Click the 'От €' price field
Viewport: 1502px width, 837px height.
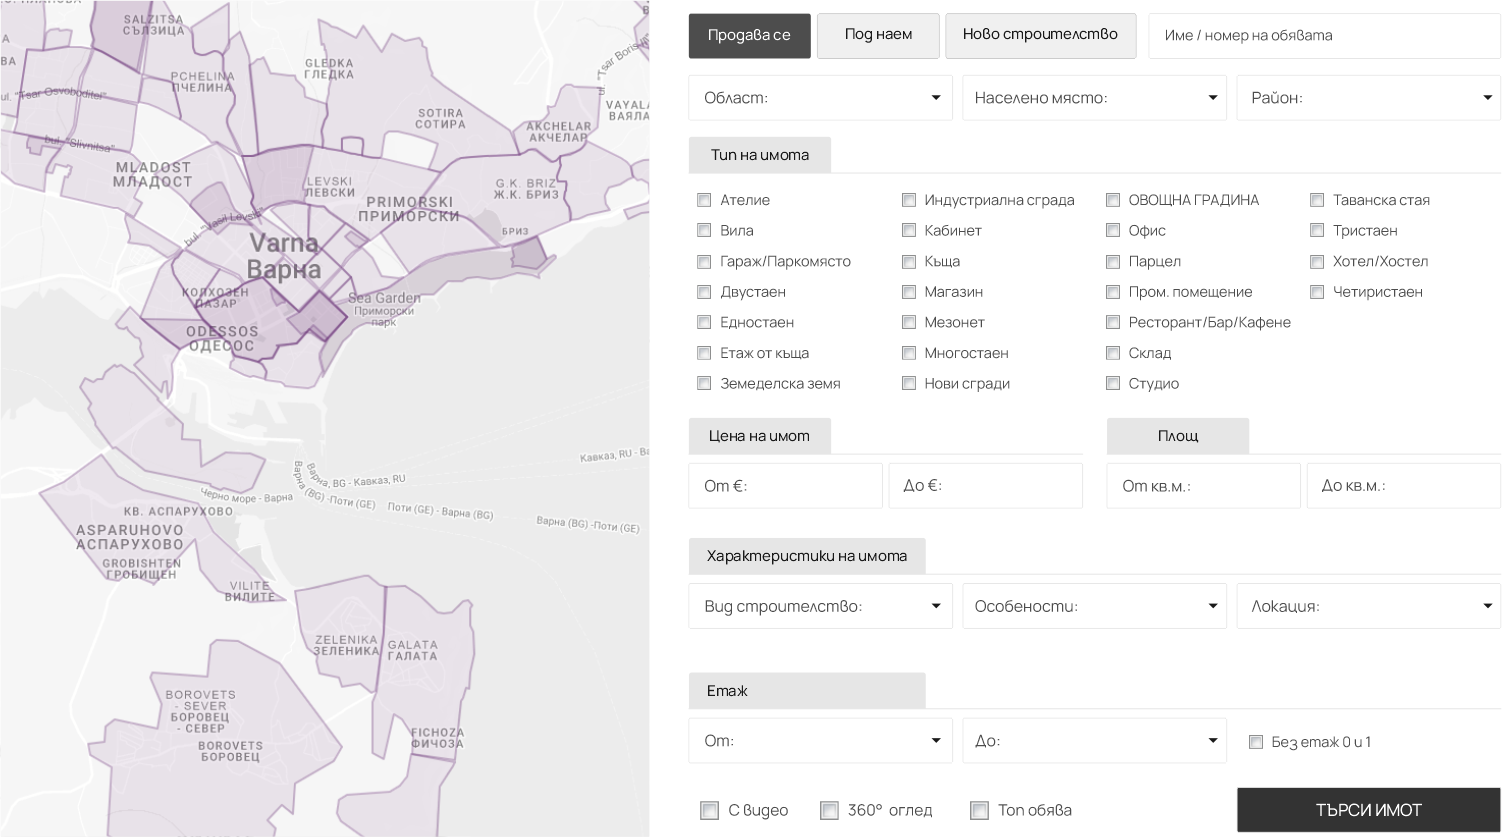tap(785, 486)
